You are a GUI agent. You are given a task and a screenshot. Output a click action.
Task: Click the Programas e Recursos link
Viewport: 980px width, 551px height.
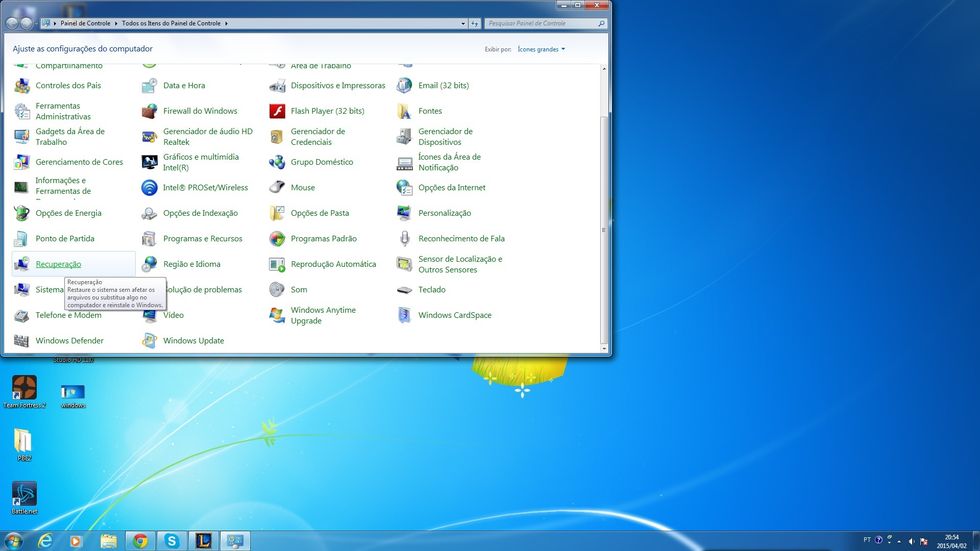tap(202, 239)
